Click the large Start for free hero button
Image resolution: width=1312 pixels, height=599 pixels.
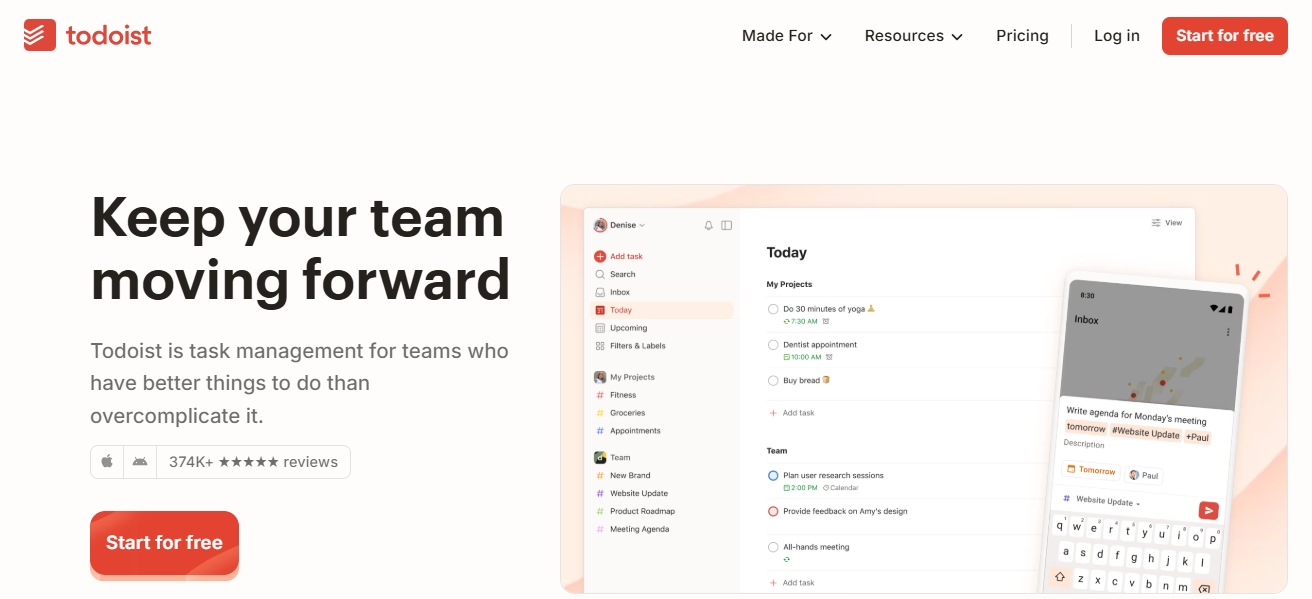[164, 543]
